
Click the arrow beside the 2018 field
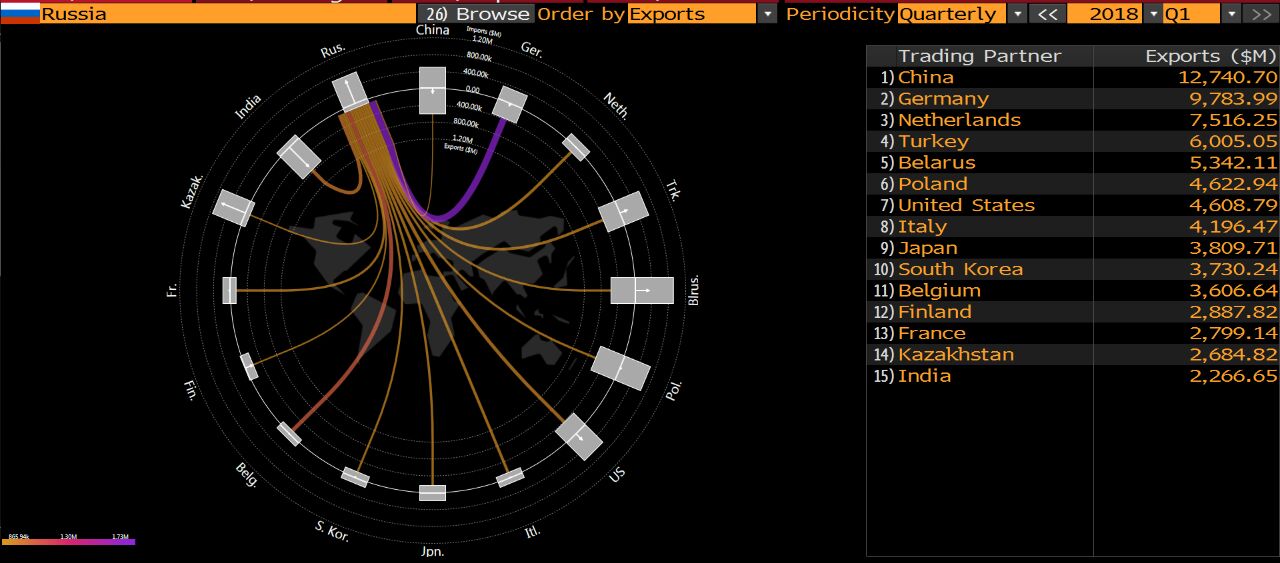tap(1153, 13)
